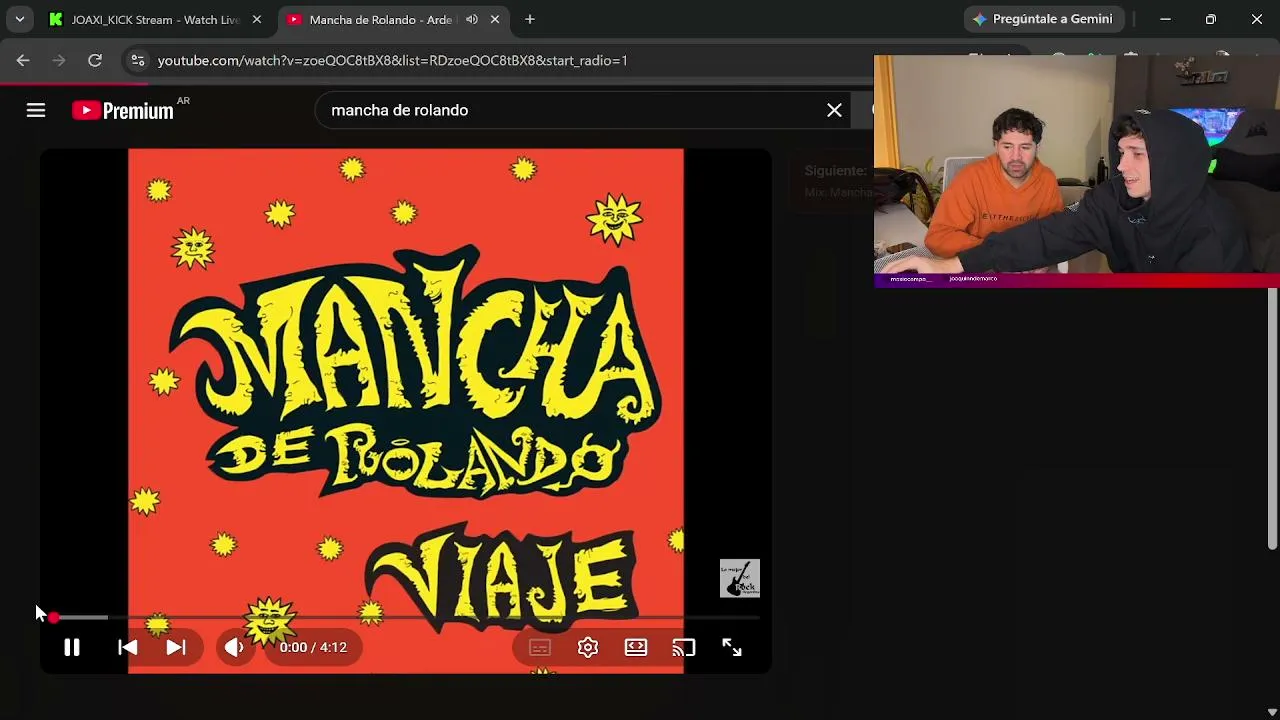Go back to the previous page
Viewport: 1280px width, 720px height.
coord(23,60)
